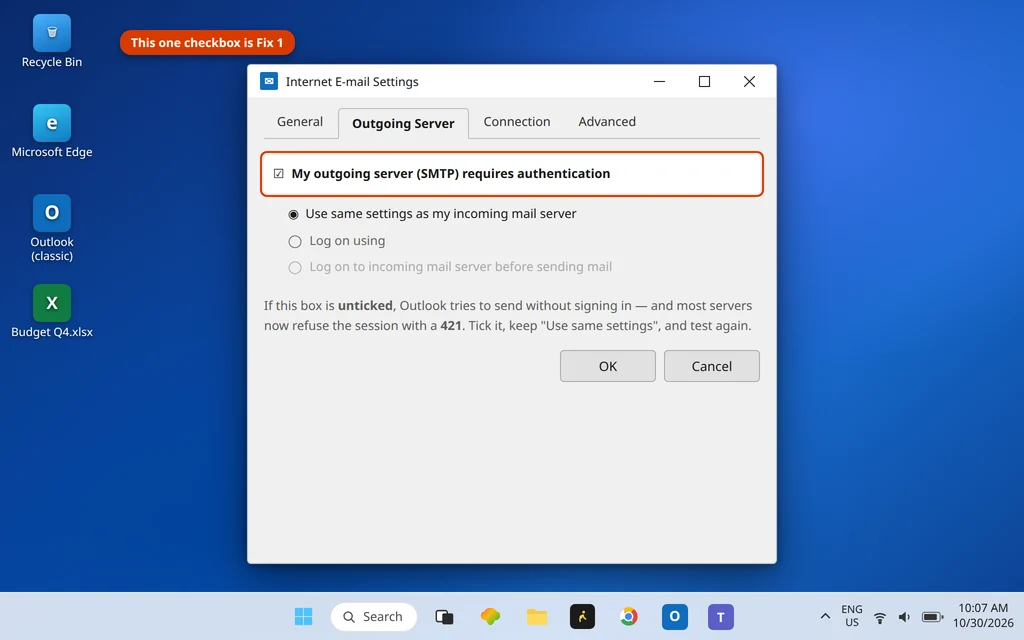
Task: Click the Internet E-mail Settings envelope icon
Action: coord(269,82)
